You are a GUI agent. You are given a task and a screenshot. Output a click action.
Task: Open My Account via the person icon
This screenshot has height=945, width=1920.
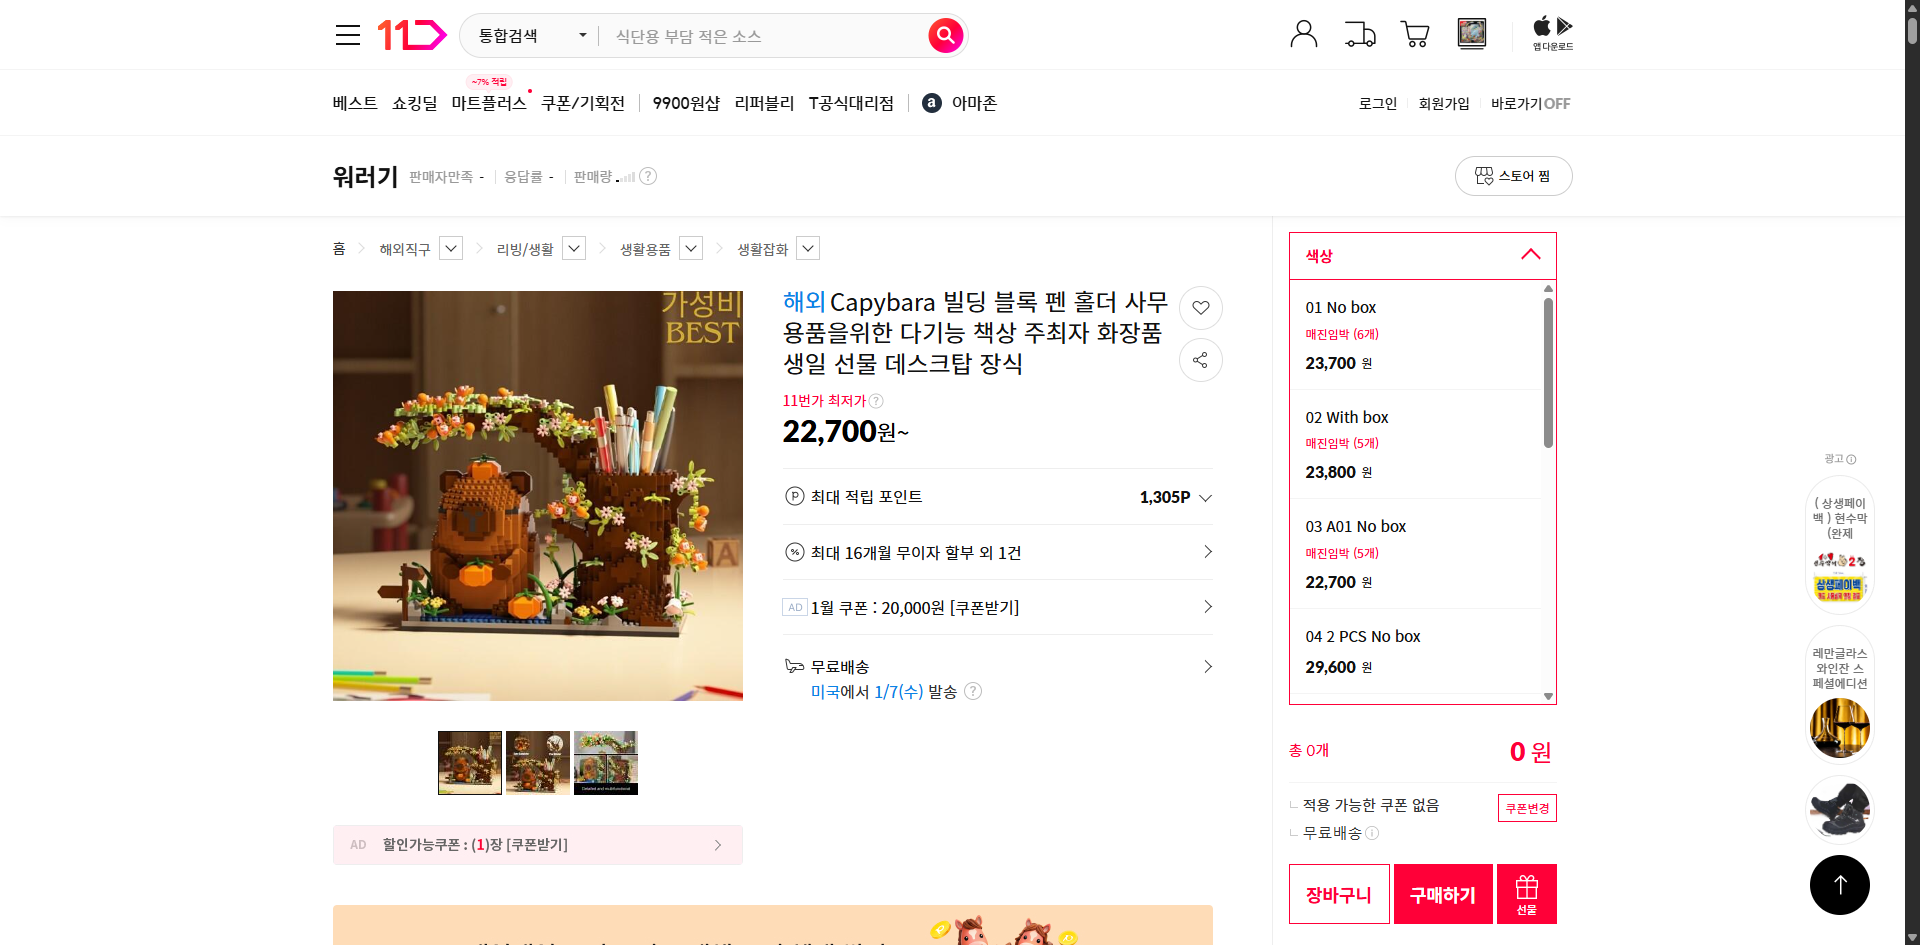coord(1303,33)
